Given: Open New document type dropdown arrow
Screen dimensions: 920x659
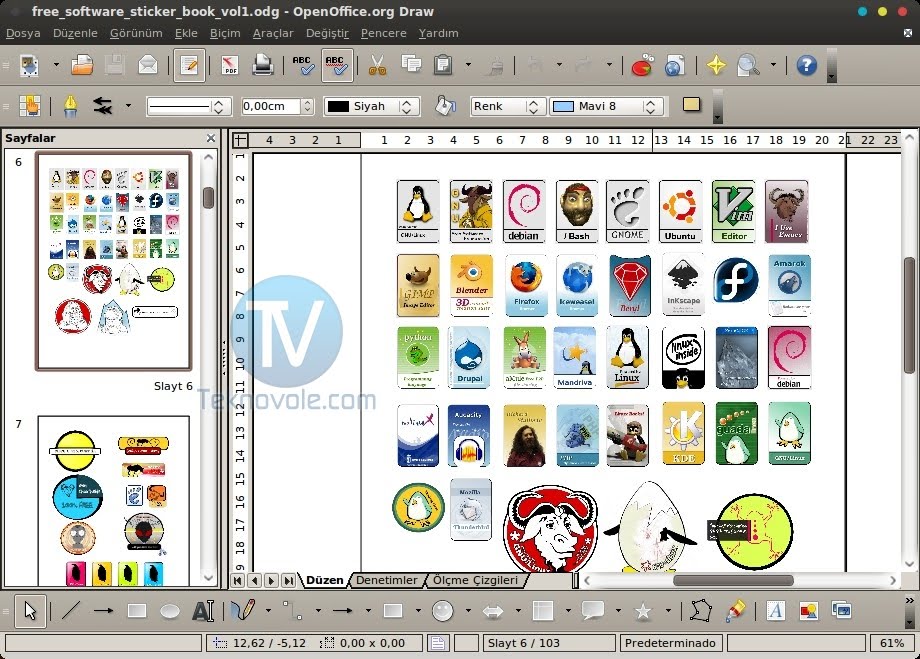Looking at the screenshot, I should tap(56, 65).
